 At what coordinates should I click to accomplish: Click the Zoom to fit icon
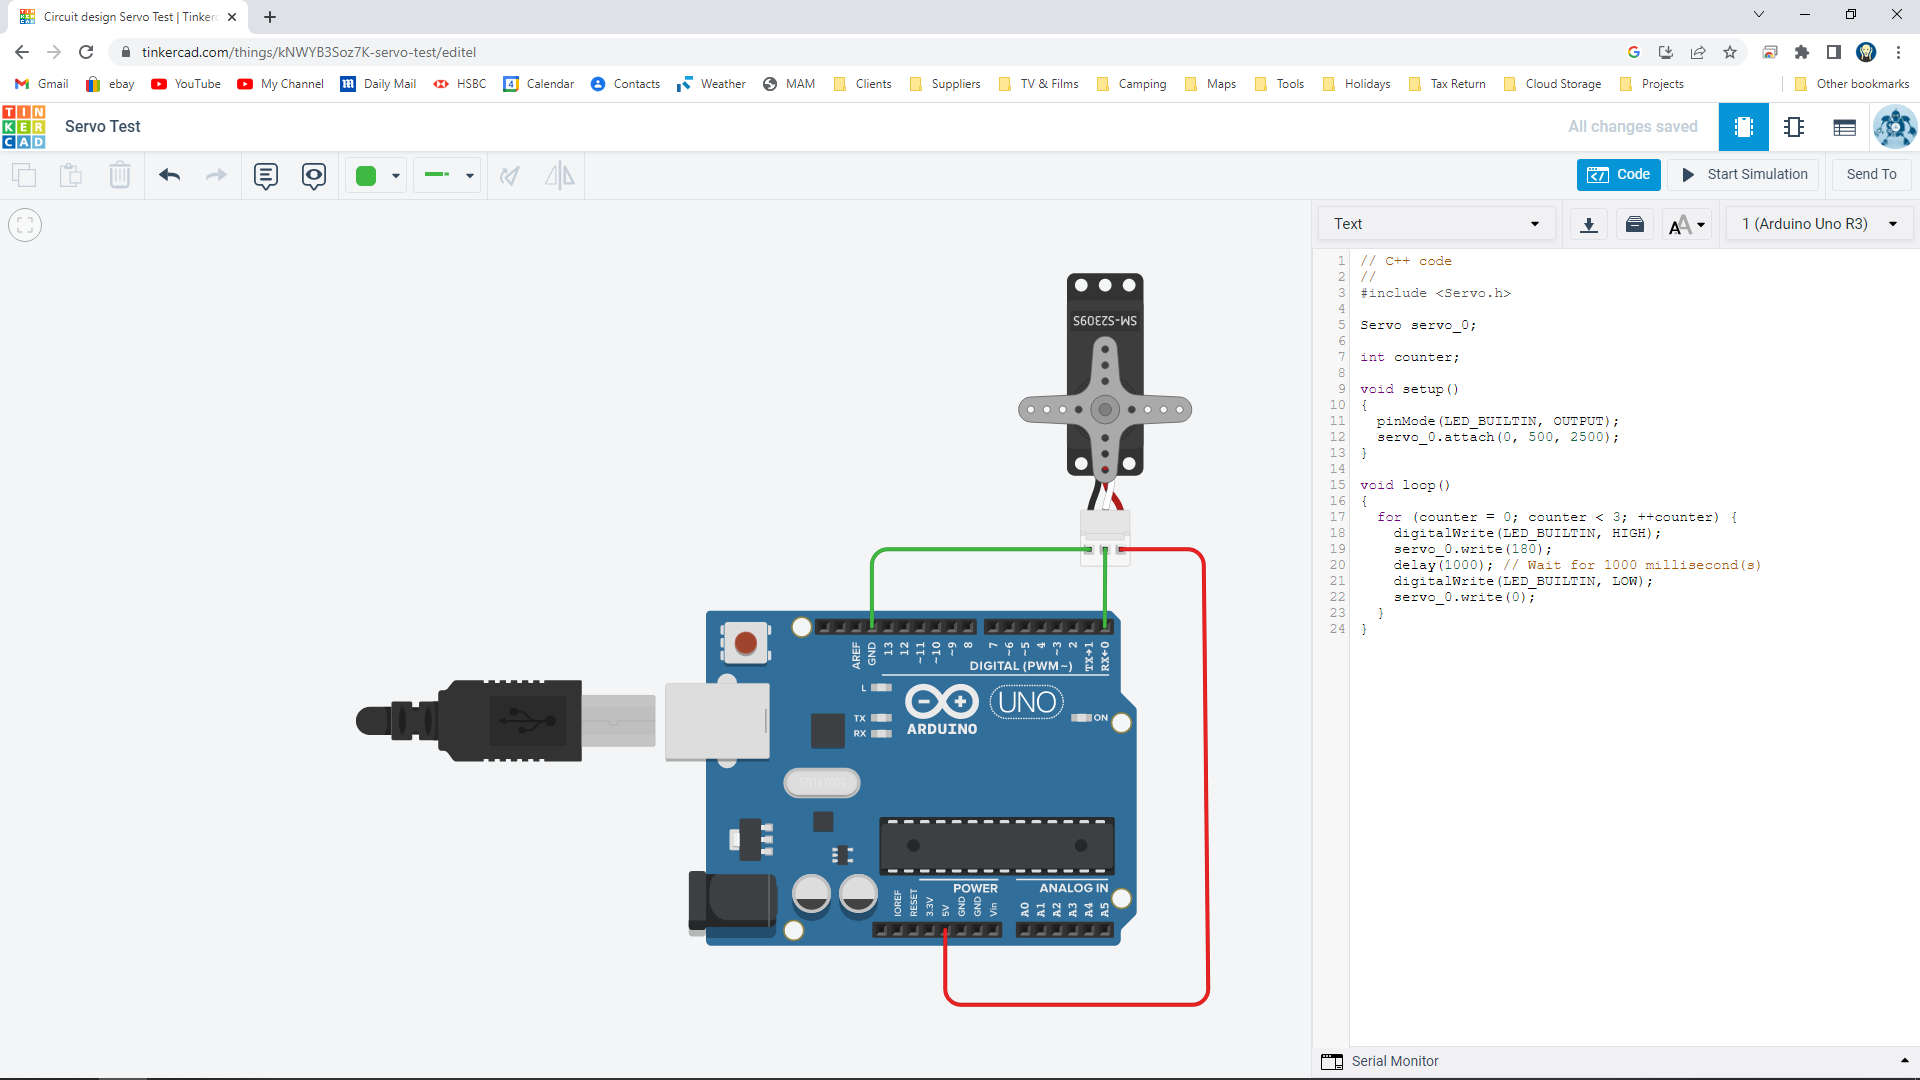pyautogui.click(x=25, y=225)
